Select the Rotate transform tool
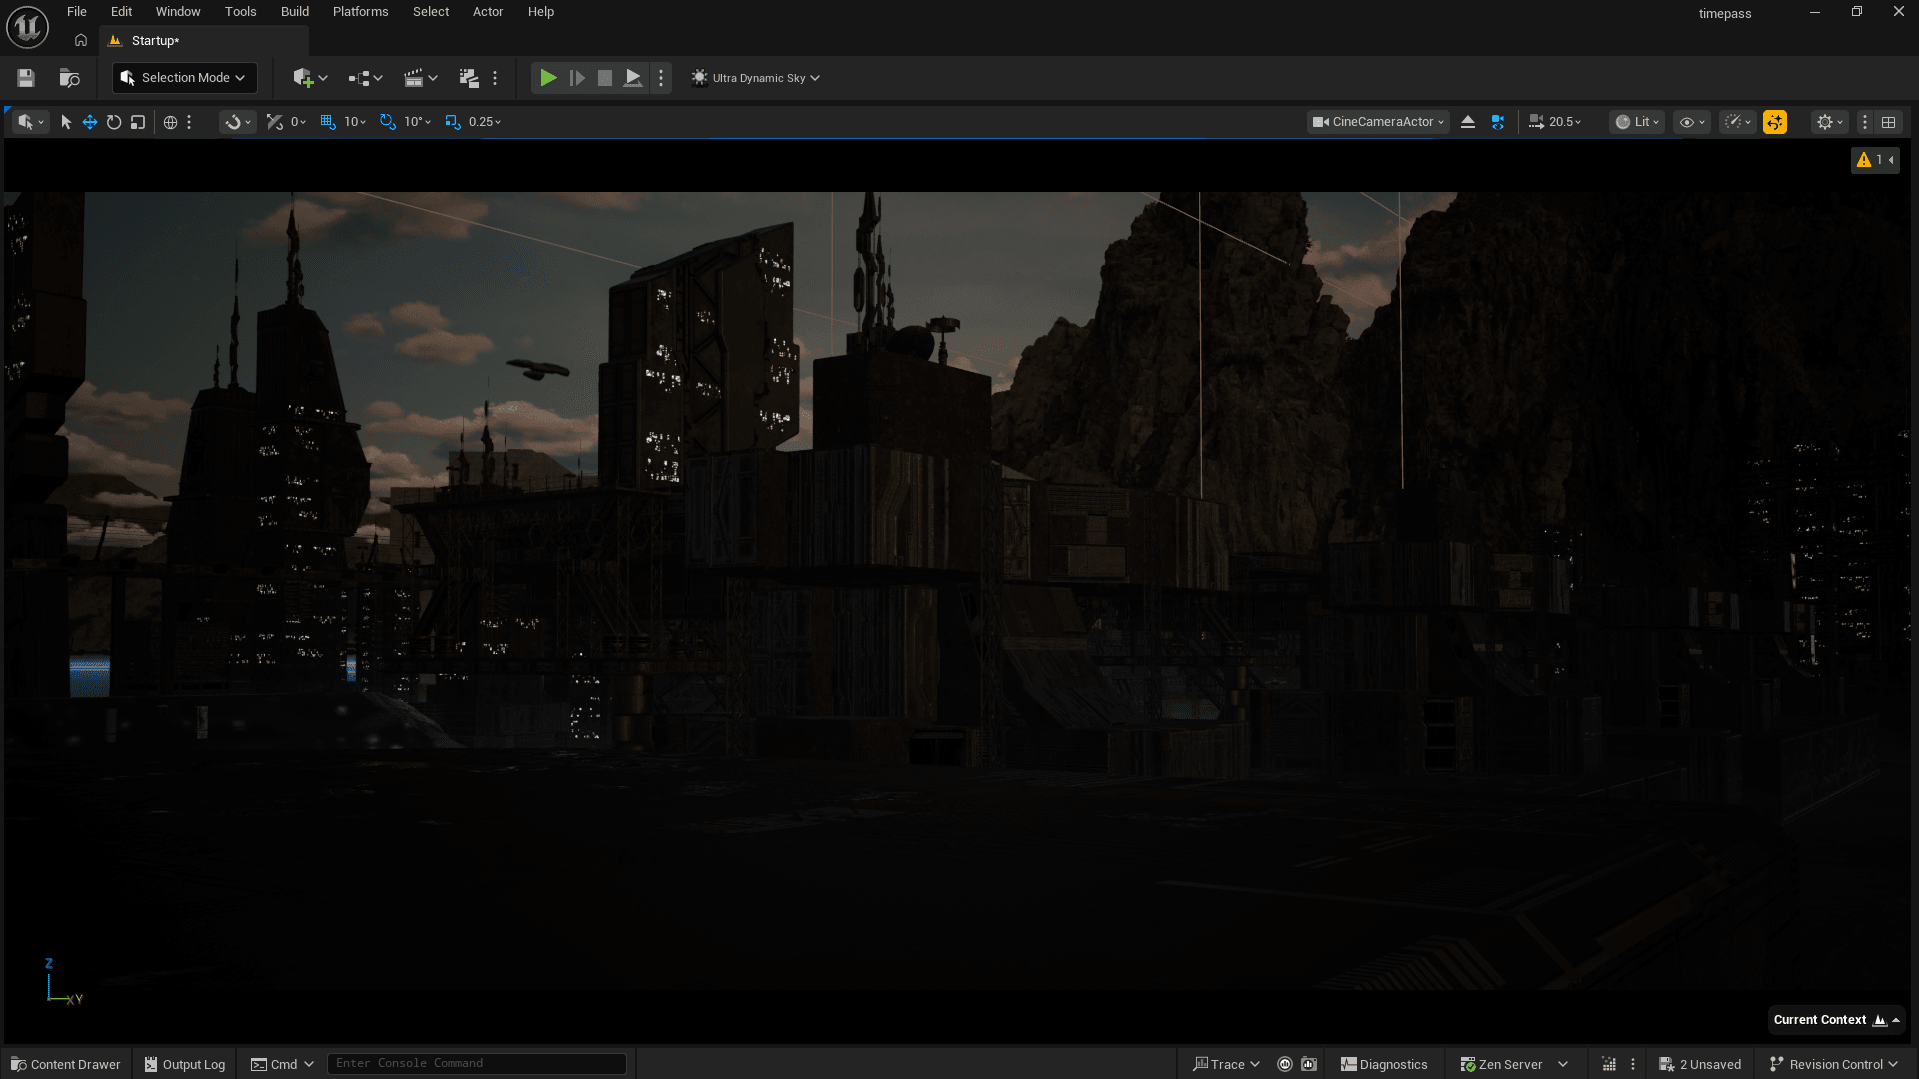 point(114,122)
